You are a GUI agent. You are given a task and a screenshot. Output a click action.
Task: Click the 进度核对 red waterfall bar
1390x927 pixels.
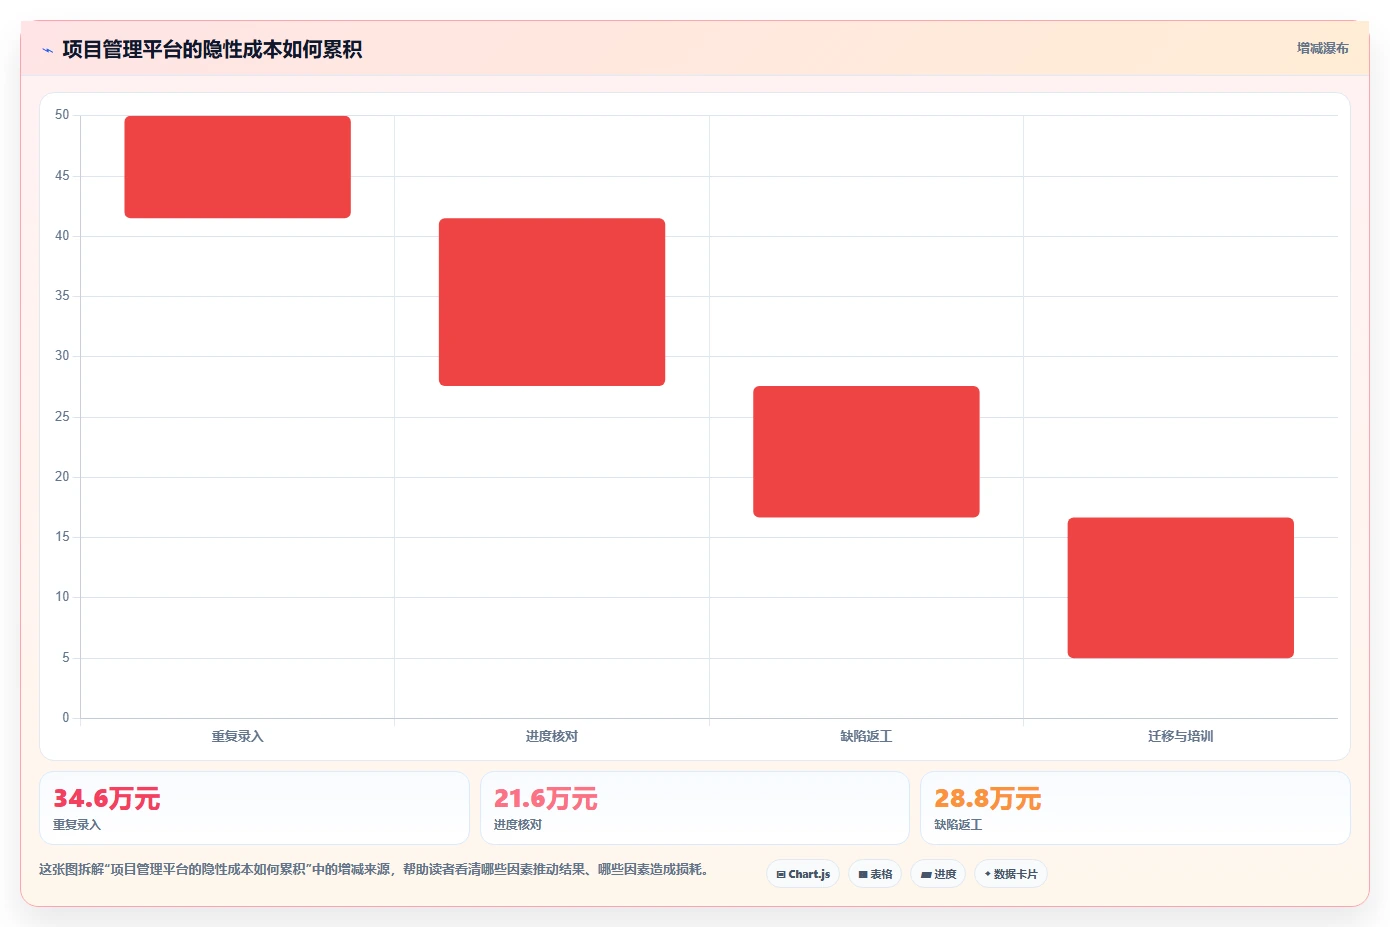point(552,302)
